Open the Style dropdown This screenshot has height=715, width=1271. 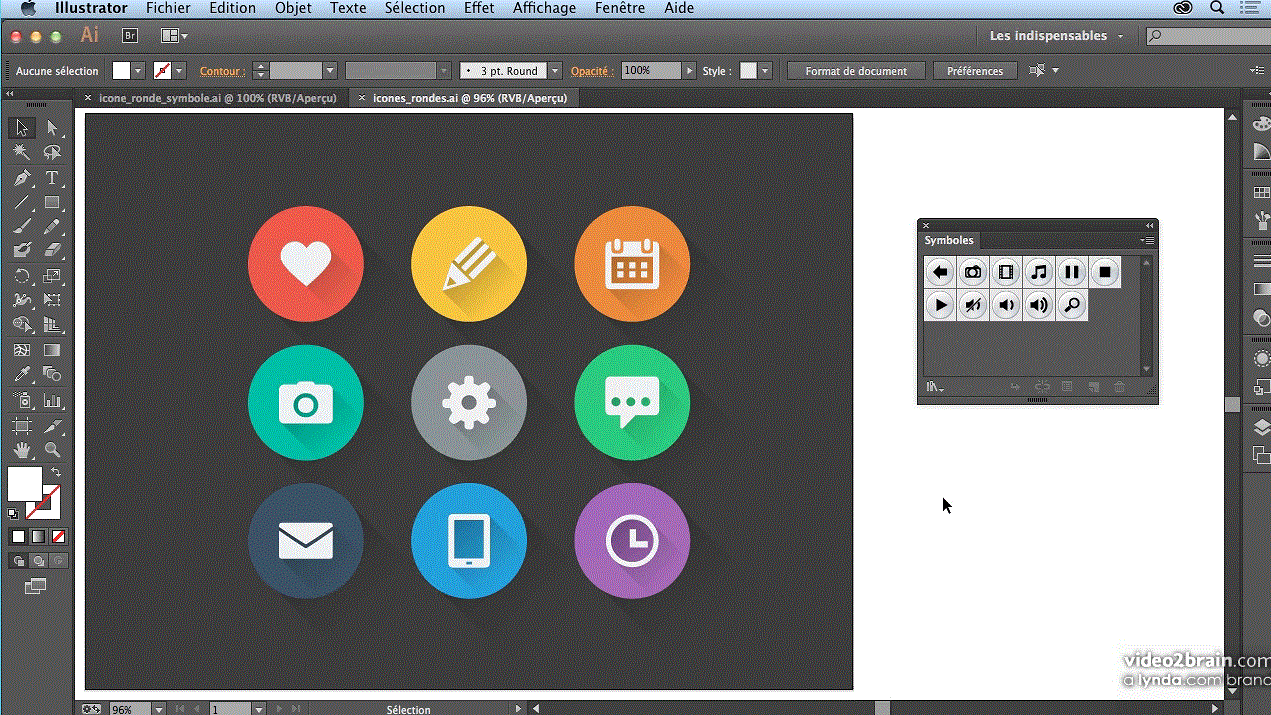click(x=765, y=71)
